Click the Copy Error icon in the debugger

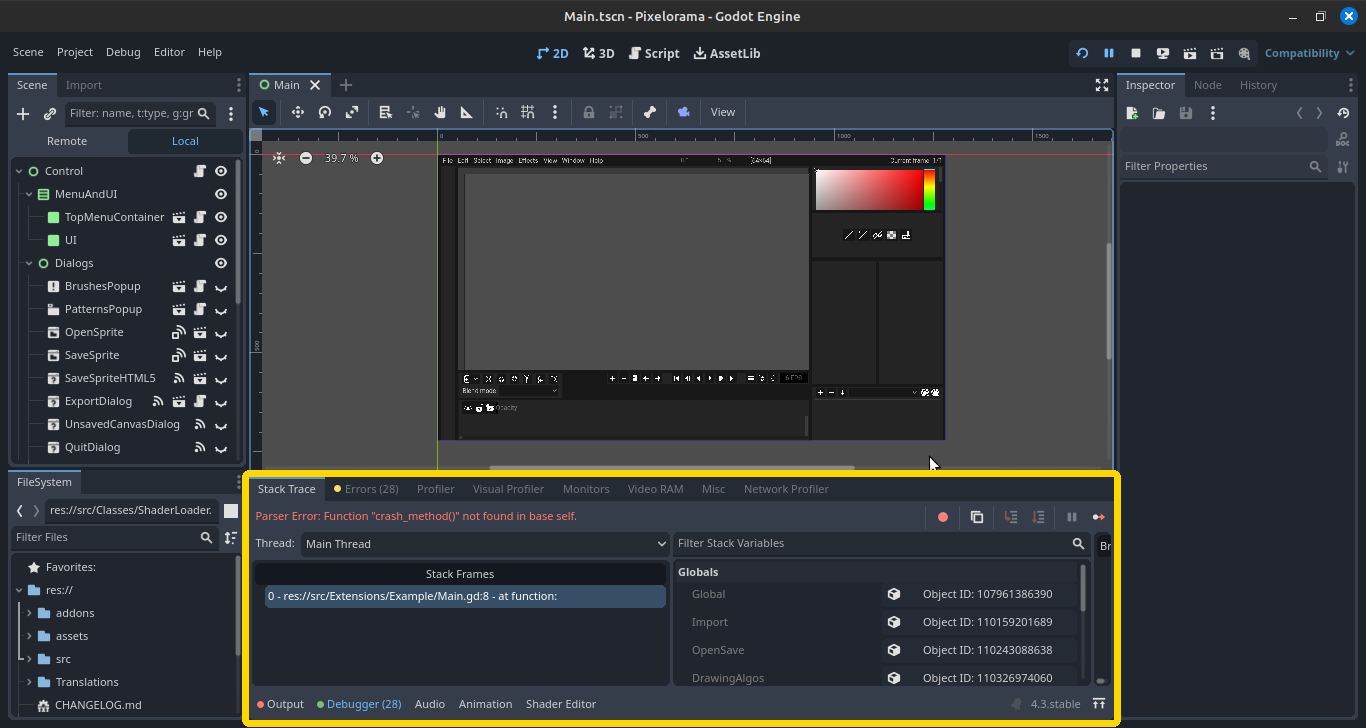point(977,516)
